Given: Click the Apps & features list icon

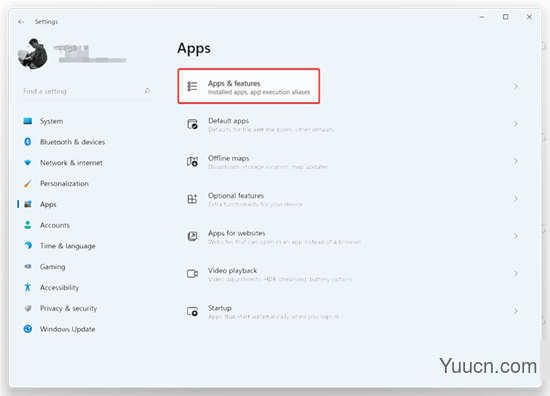Looking at the screenshot, I should (x=192, y=86).
